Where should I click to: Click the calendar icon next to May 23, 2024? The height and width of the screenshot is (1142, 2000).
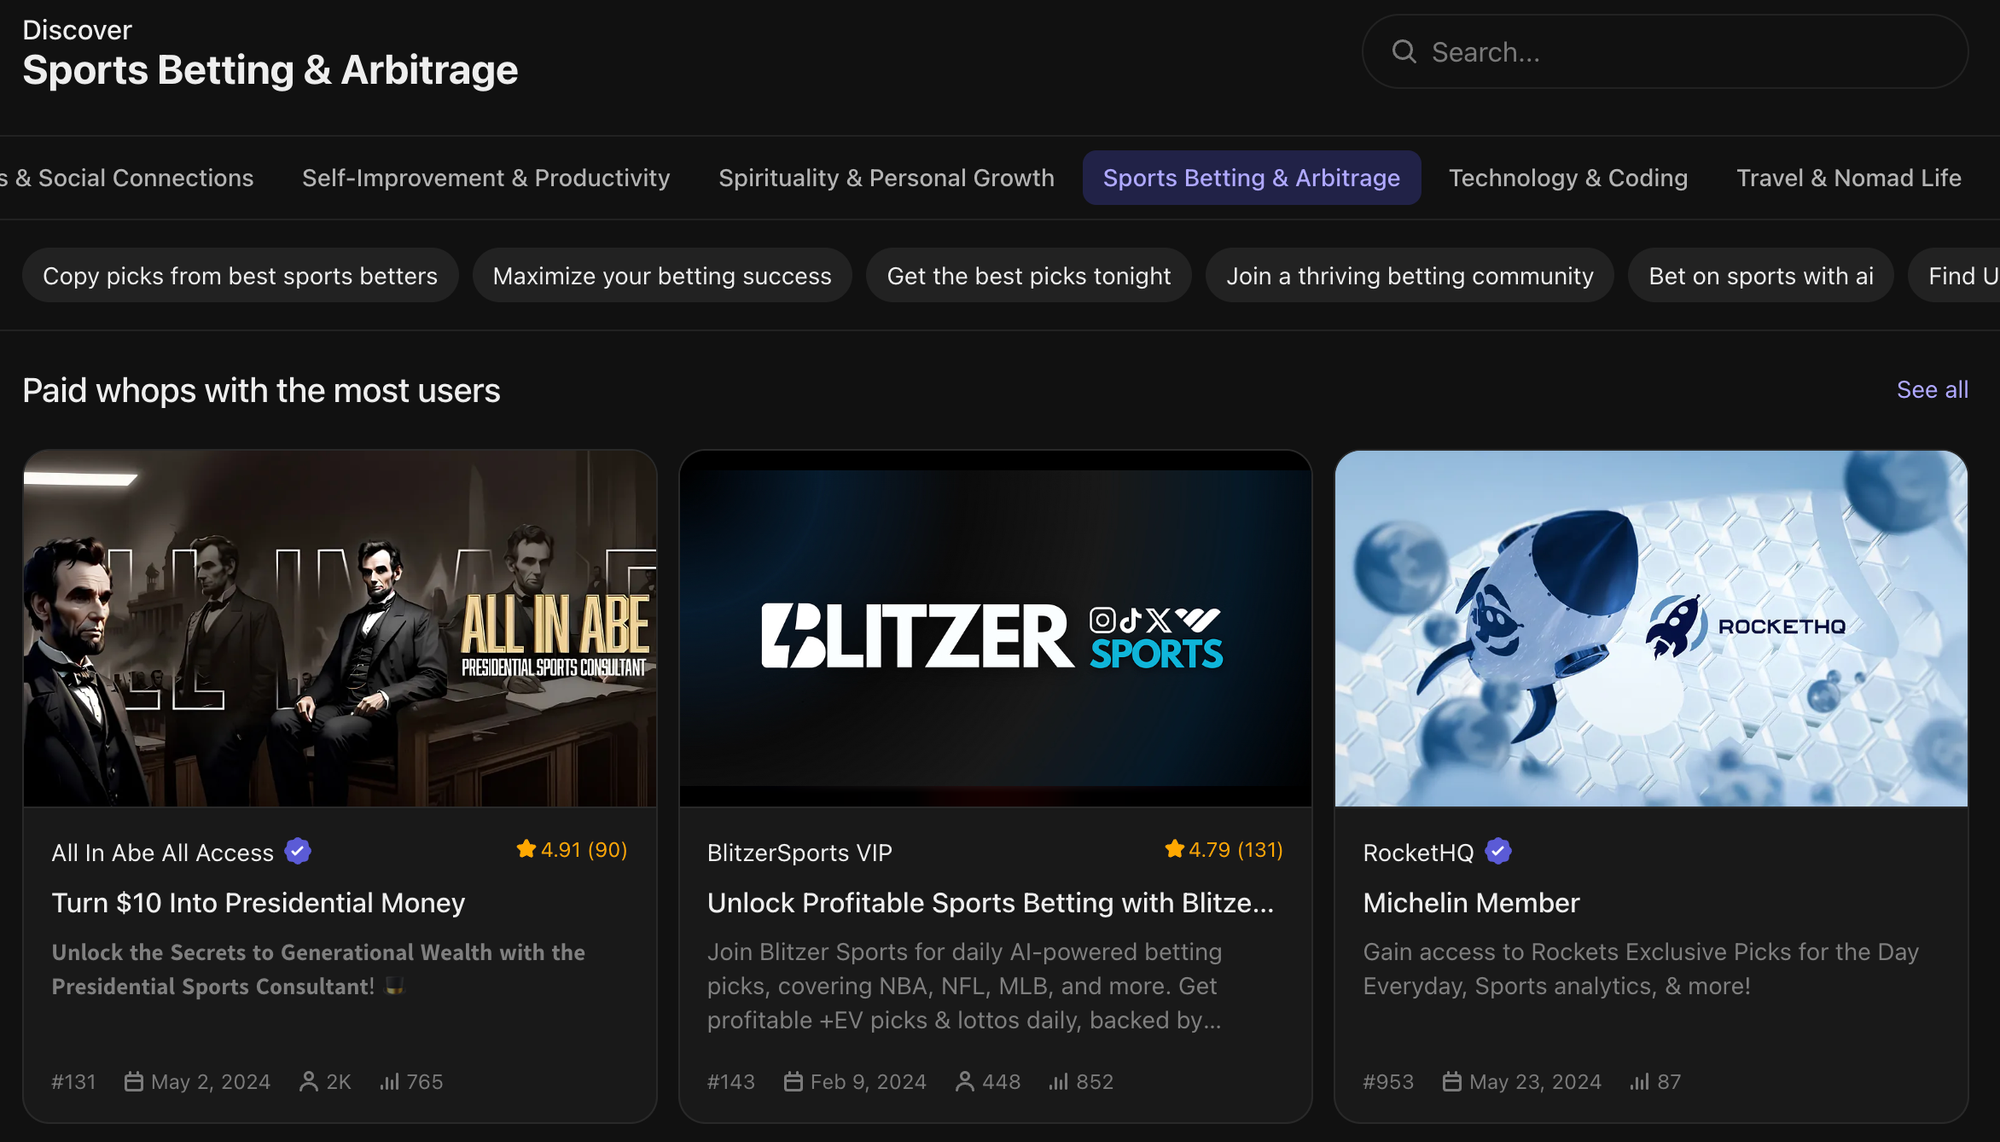1450,1081
